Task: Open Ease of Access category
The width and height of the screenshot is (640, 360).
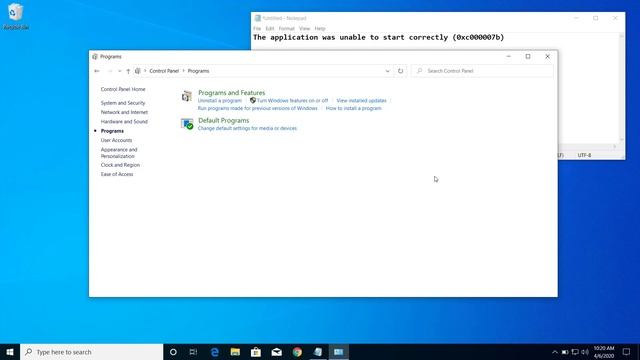Action: tap(117, 174)
